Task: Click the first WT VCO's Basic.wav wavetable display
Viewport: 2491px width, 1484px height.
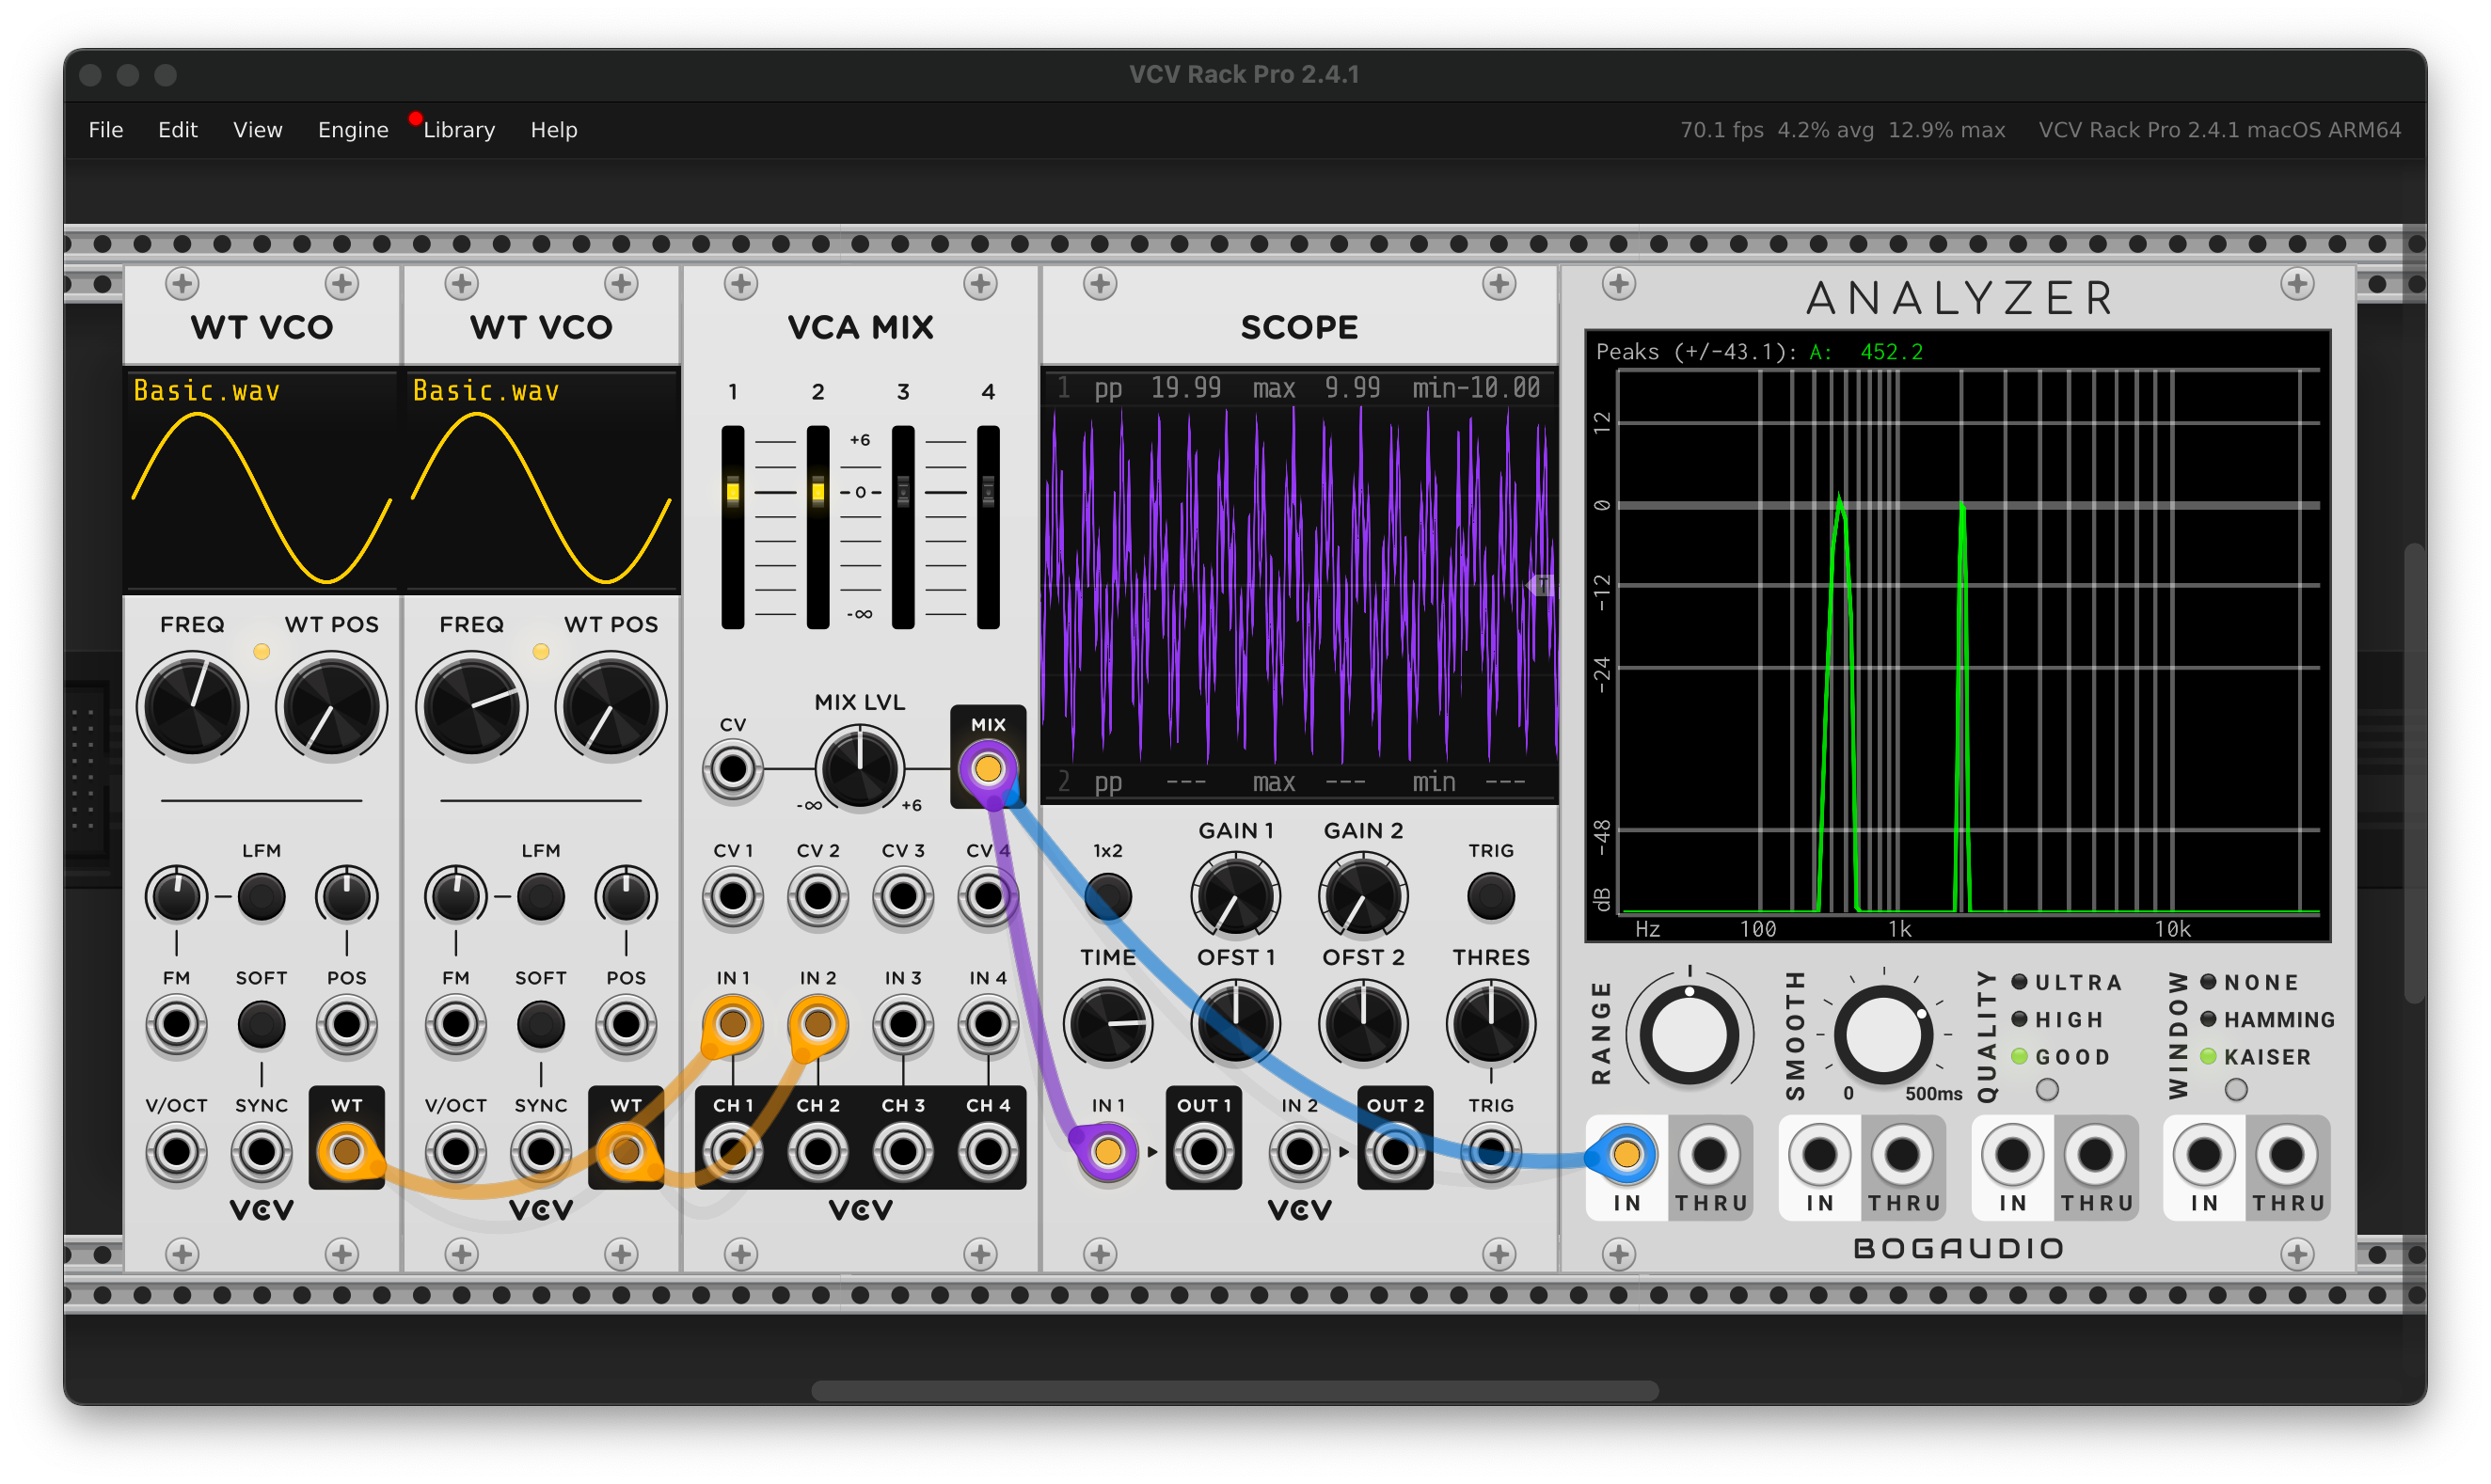Action: (x=262, y=480)
